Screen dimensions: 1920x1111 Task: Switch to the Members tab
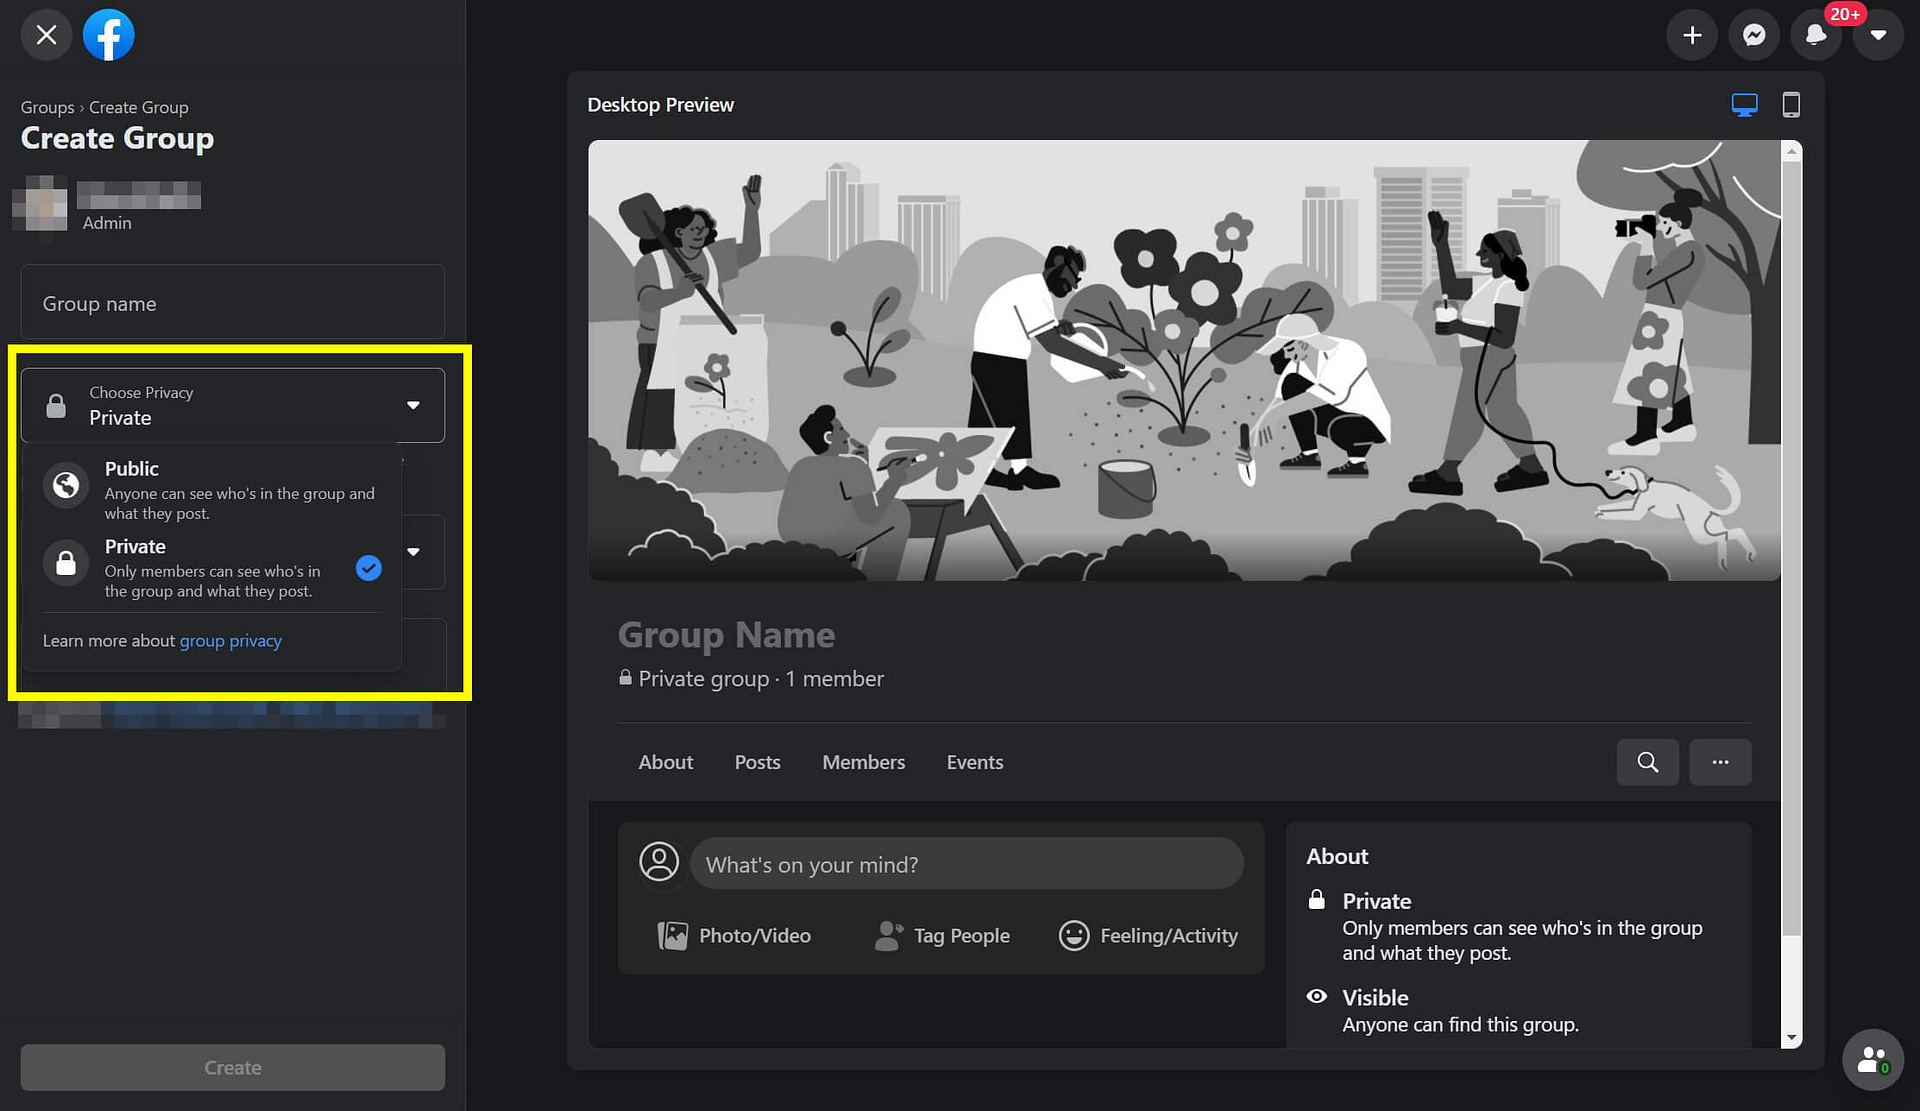(x=862, y=762)
